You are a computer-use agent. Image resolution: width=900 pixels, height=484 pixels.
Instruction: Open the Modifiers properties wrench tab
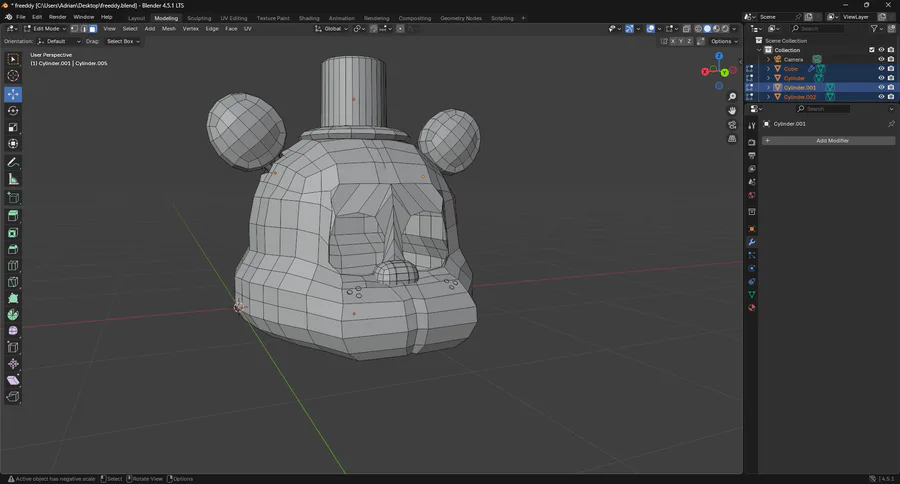click(x=752, y=242)
